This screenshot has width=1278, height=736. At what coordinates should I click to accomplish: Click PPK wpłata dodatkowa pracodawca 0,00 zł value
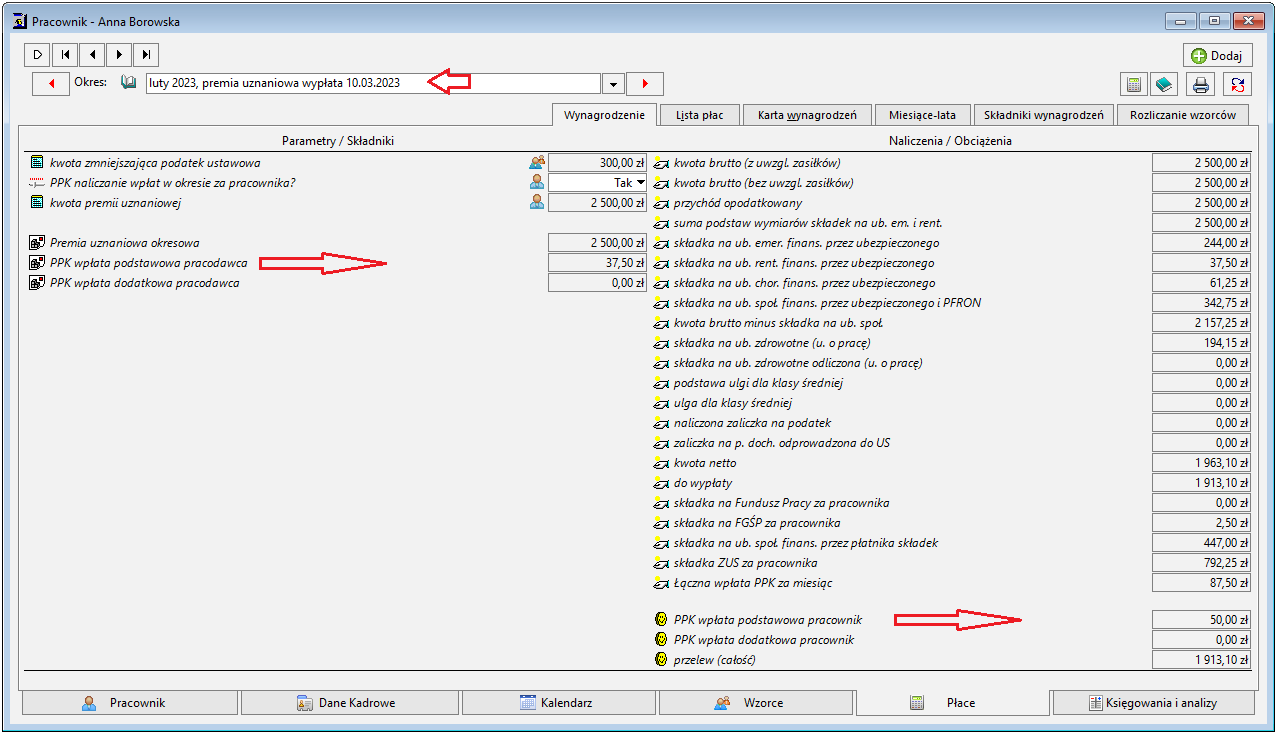(597, 283)
